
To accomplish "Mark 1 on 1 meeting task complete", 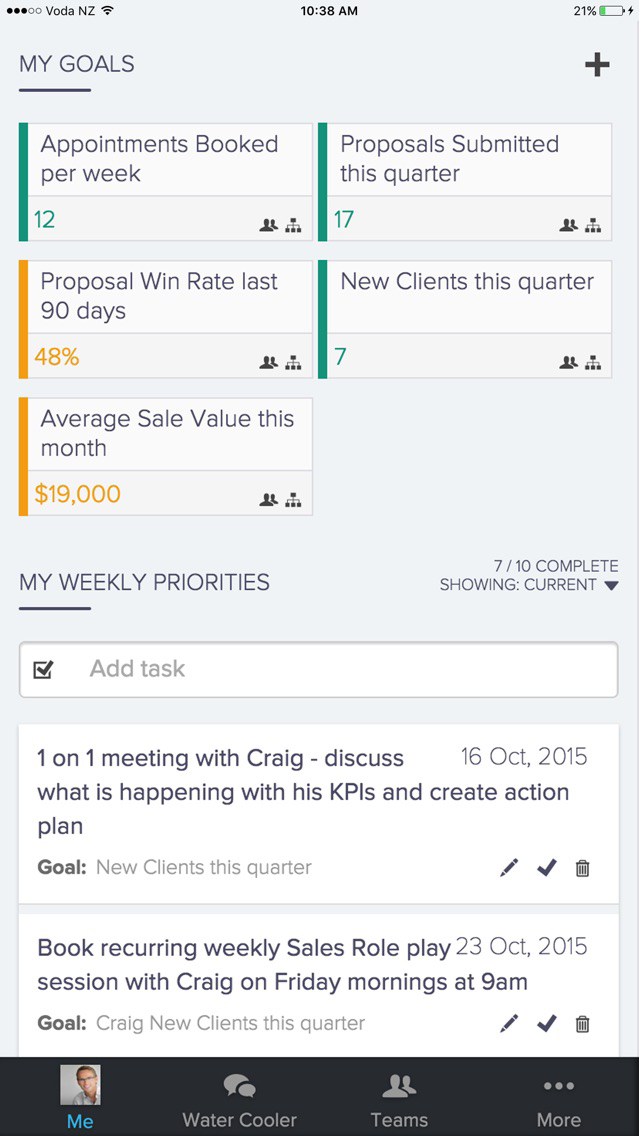I will pyautogui.click(x=547, y=867).
